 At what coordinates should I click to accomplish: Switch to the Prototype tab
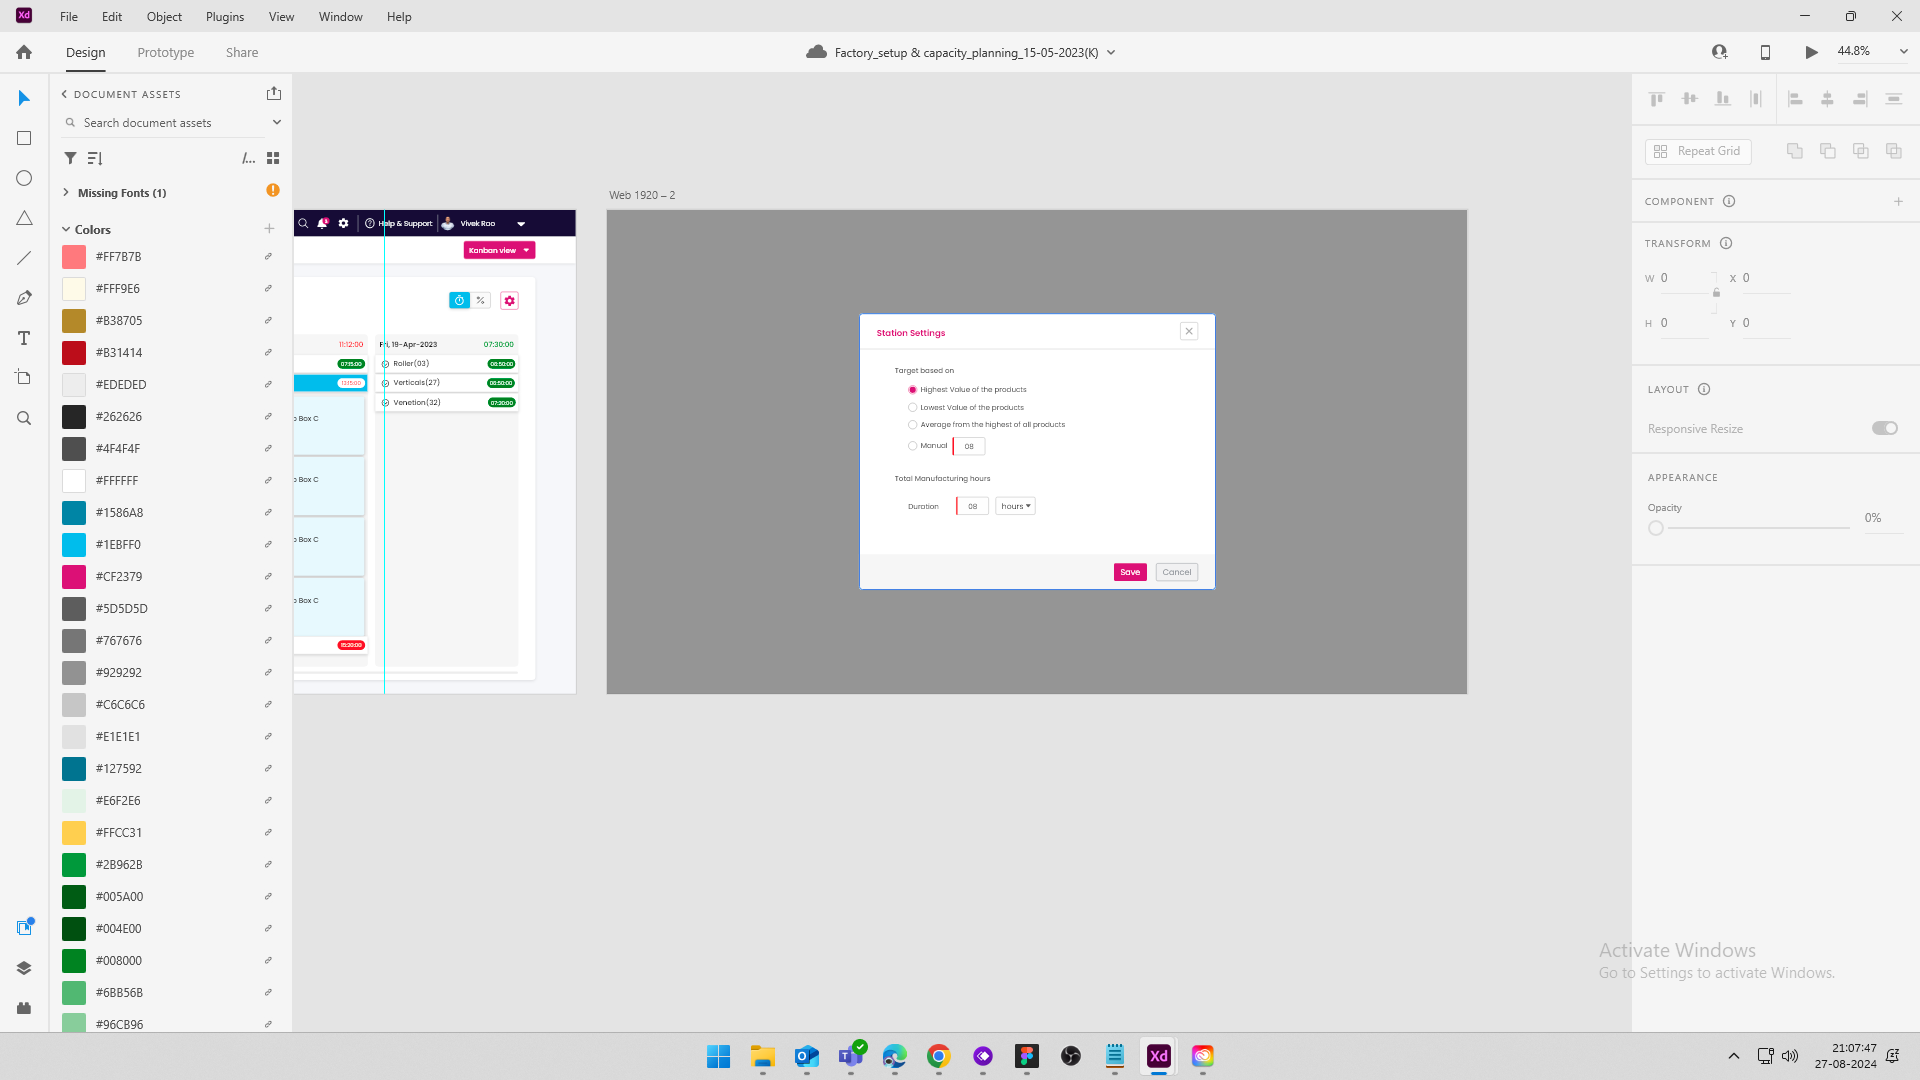point(166,52)
